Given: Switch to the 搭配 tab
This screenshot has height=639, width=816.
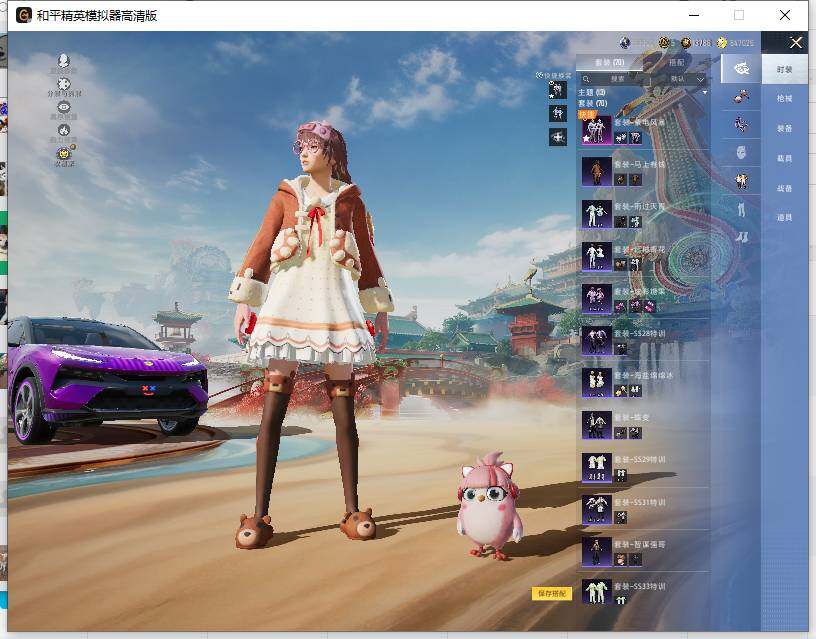Looking at the screenshot, I should tap(677, 62).
